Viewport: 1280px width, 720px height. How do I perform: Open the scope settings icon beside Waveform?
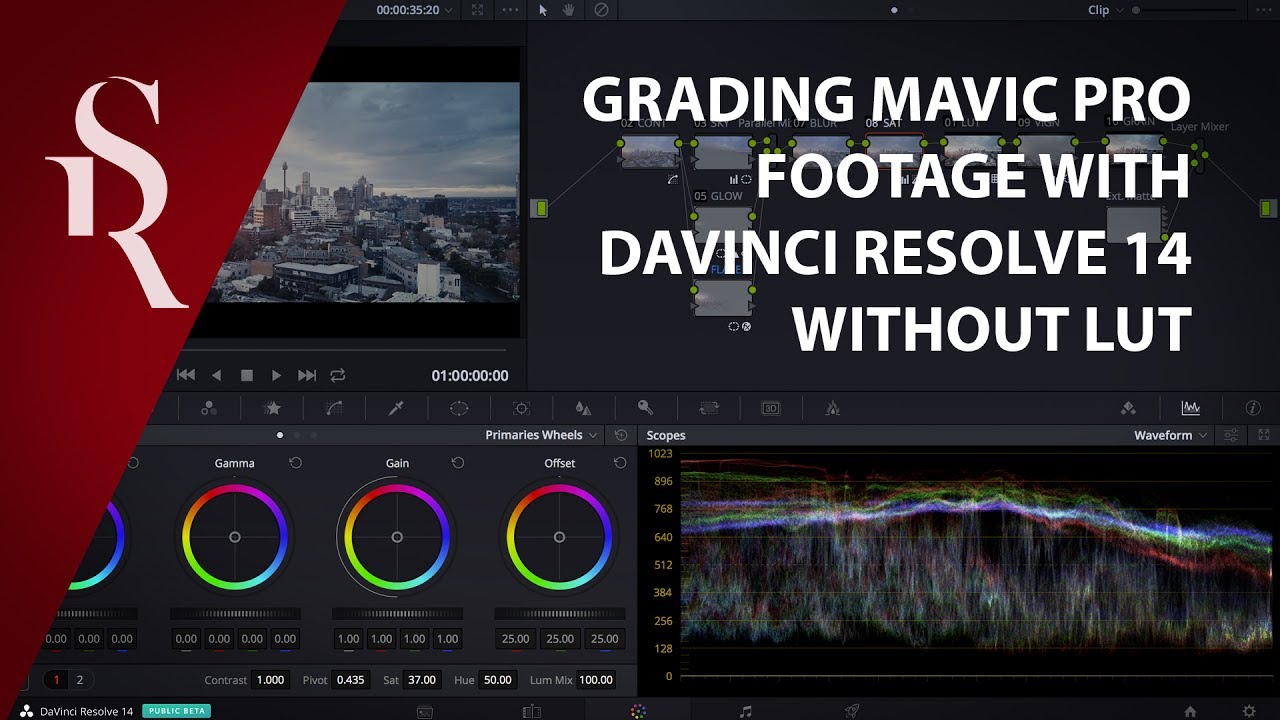[1231, 435]
